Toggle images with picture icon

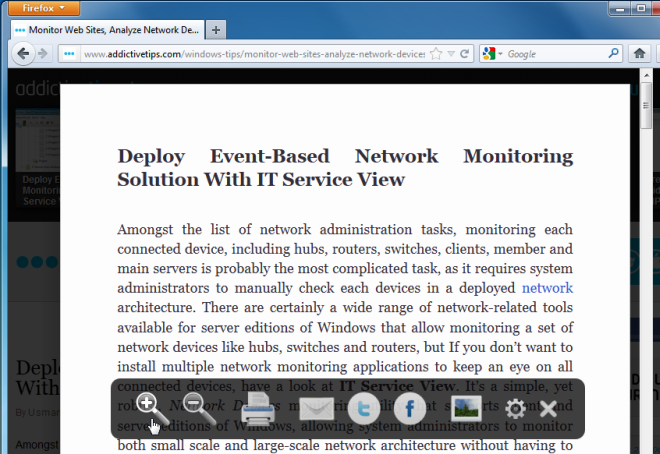466,408
